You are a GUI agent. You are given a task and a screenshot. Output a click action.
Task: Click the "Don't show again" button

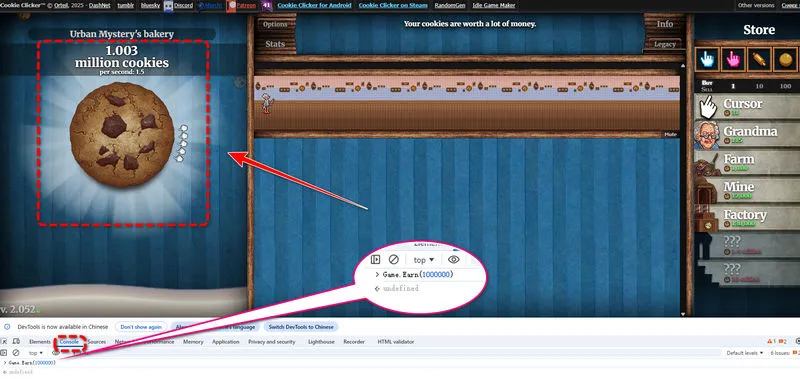point(141,326)
